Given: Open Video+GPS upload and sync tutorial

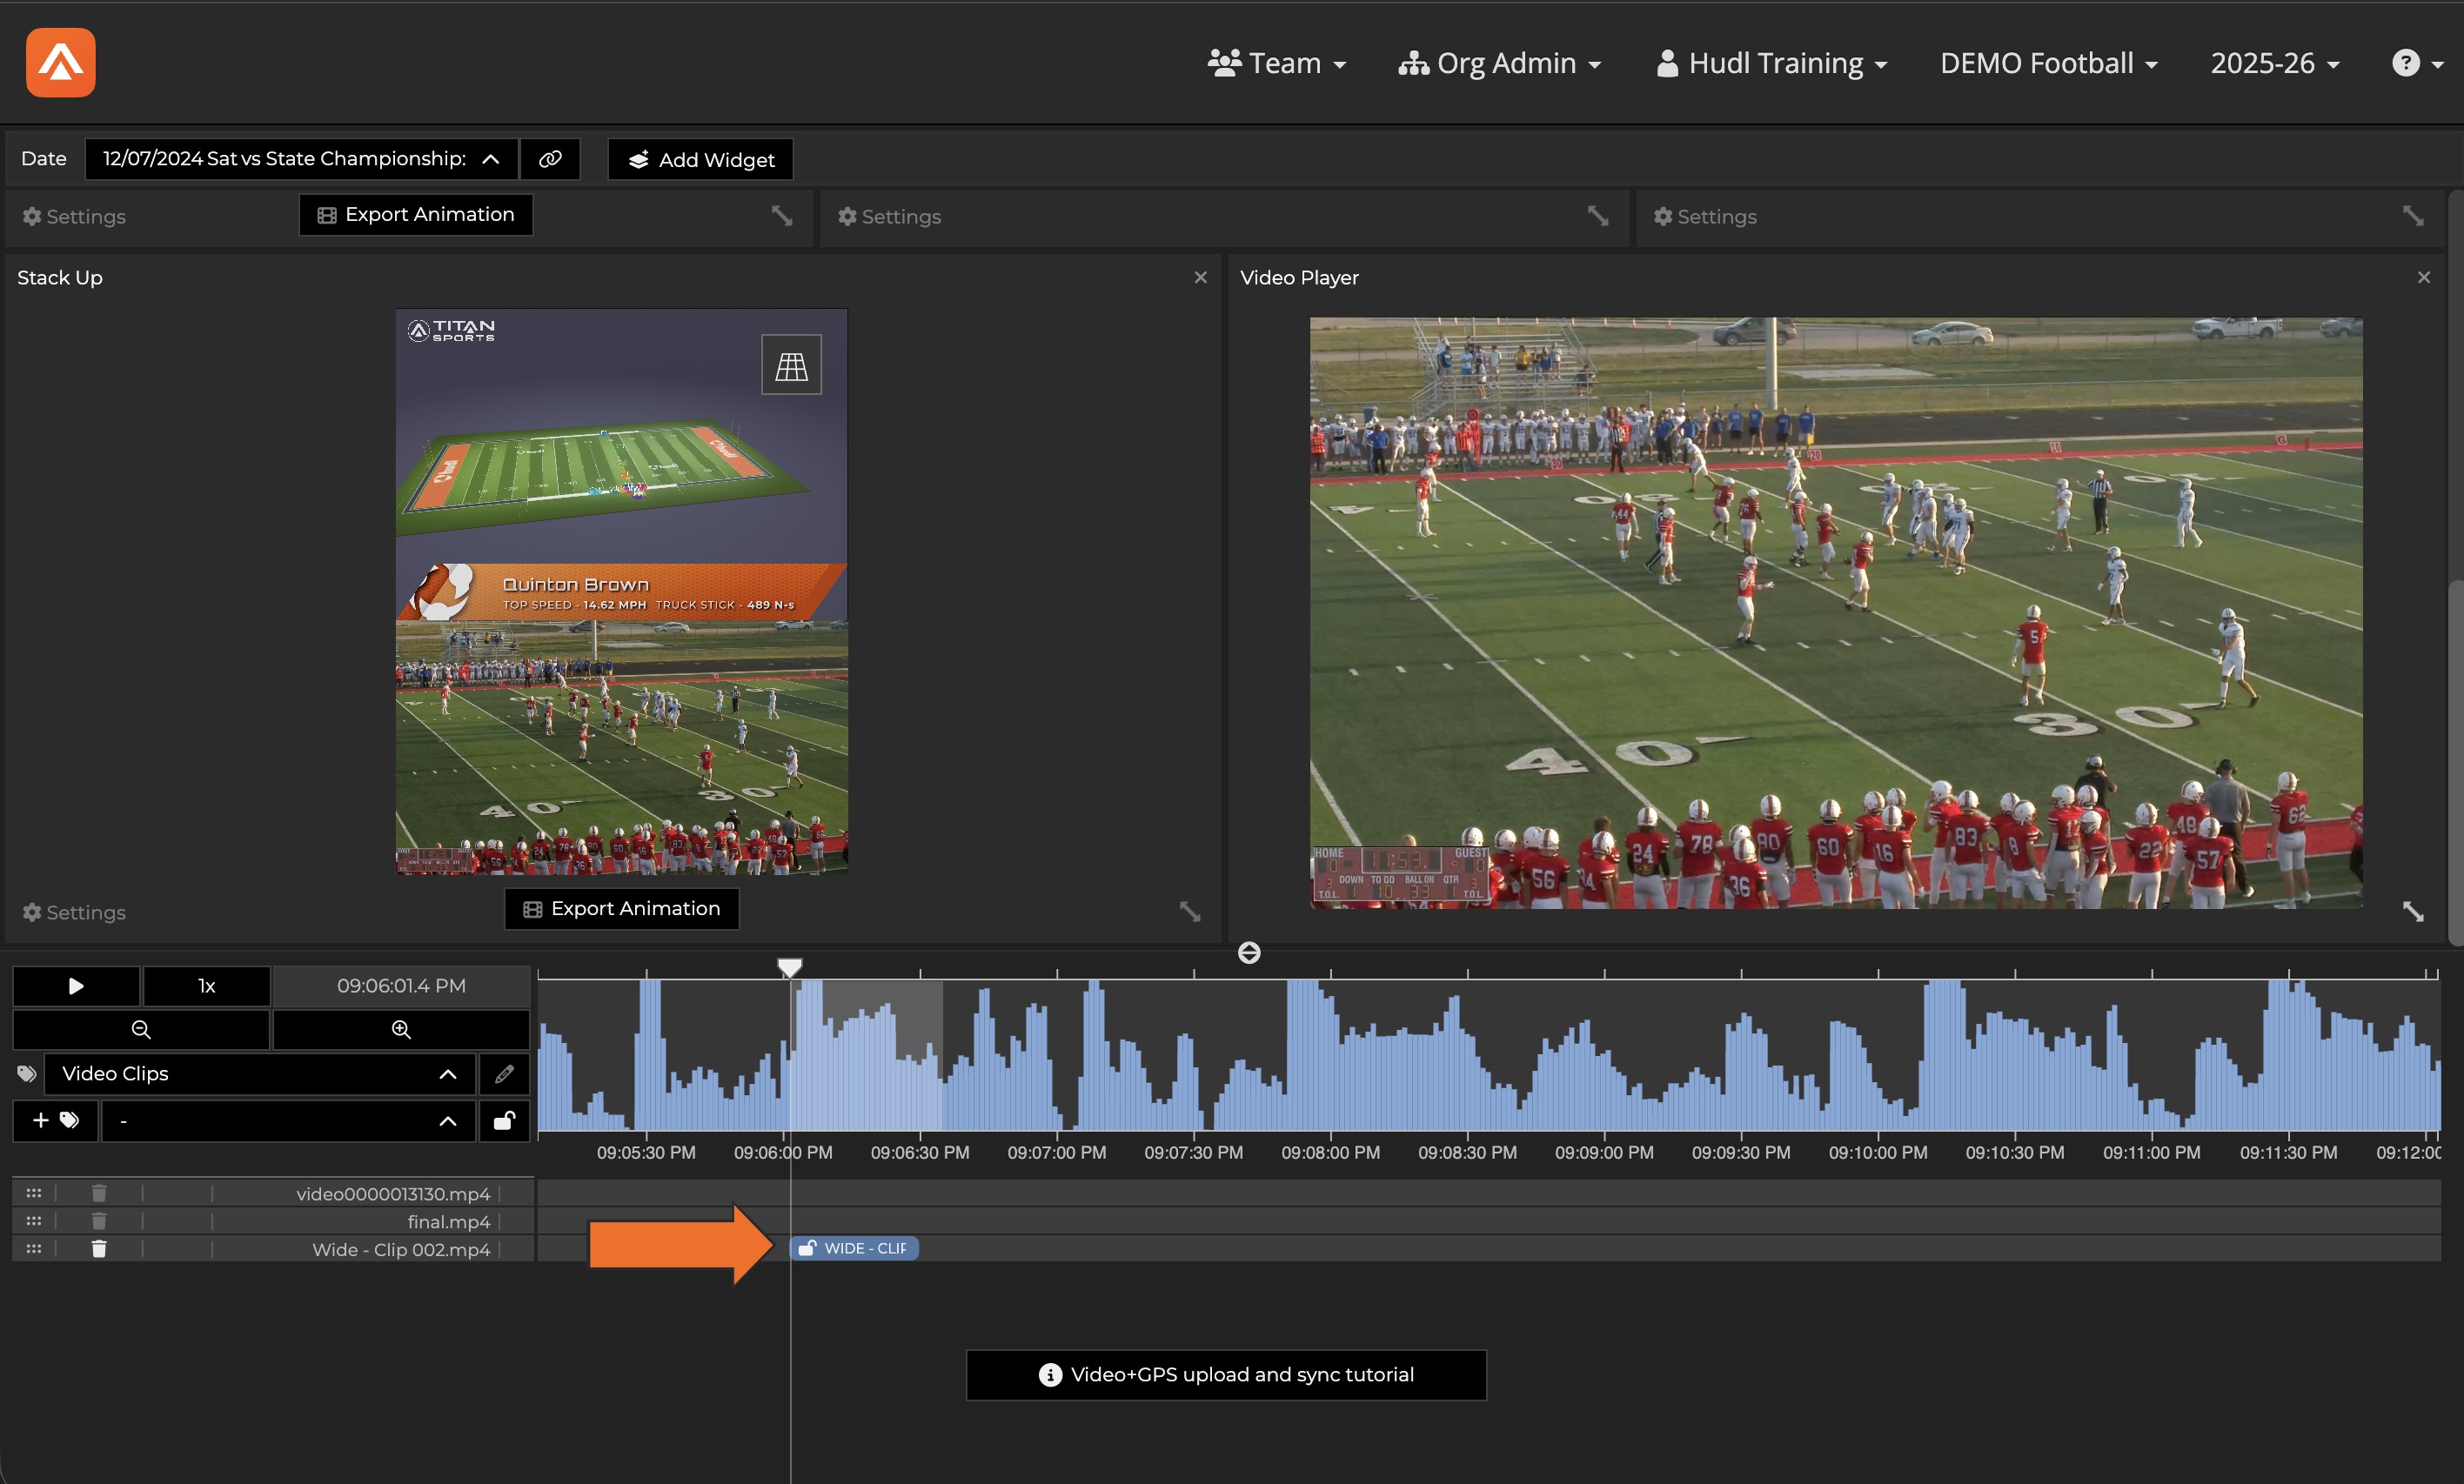Looking at the screenshot, I should pyautogui.click(x=1226, y=1375).
